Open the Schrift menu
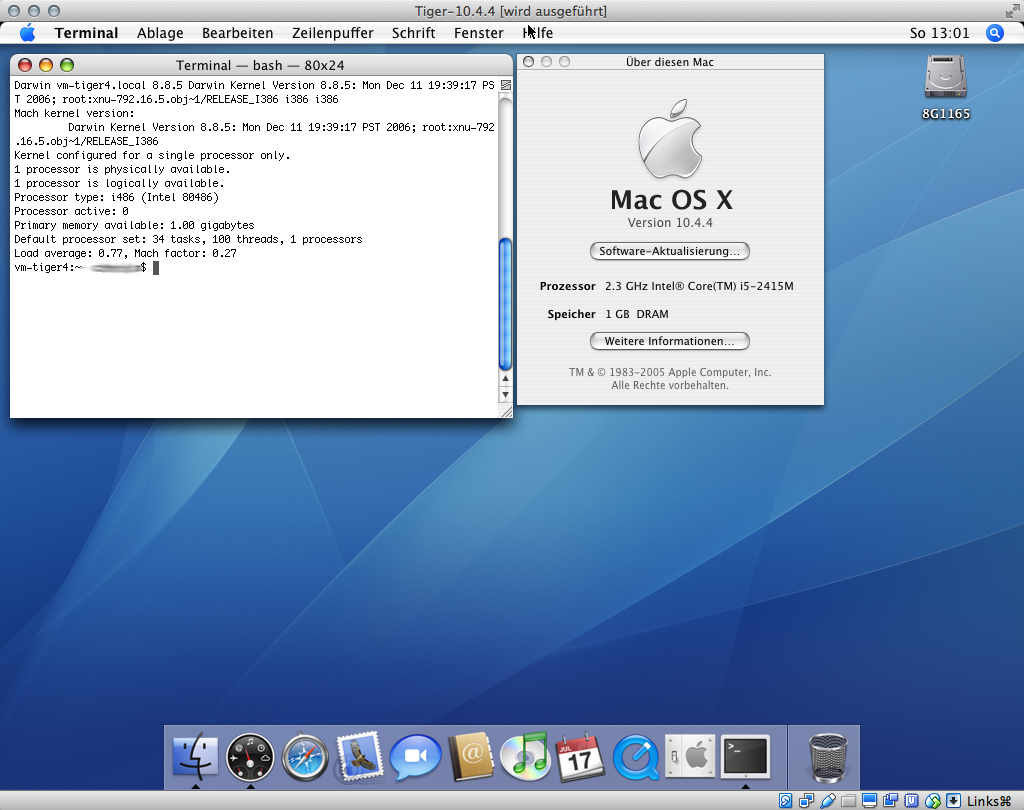 pyautogui.click(x=413, y=33)
